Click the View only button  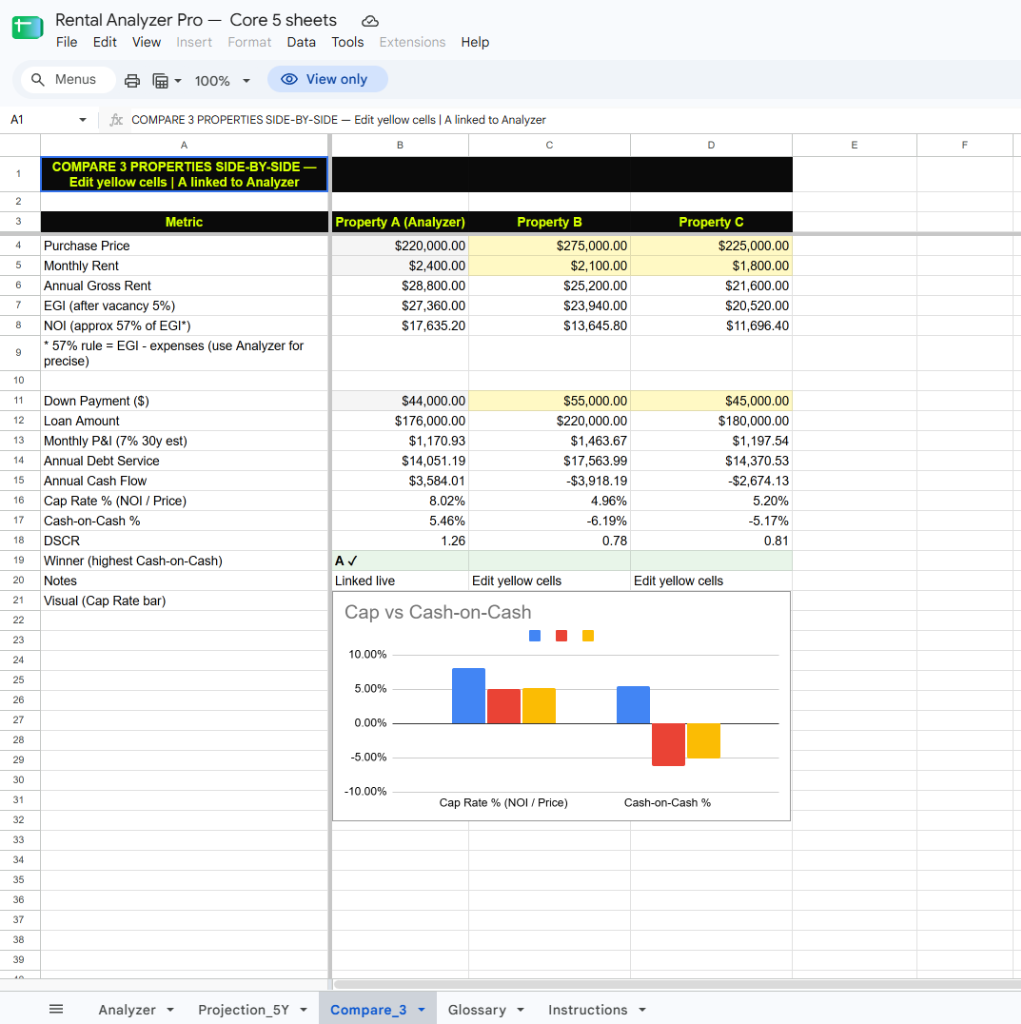327,79
